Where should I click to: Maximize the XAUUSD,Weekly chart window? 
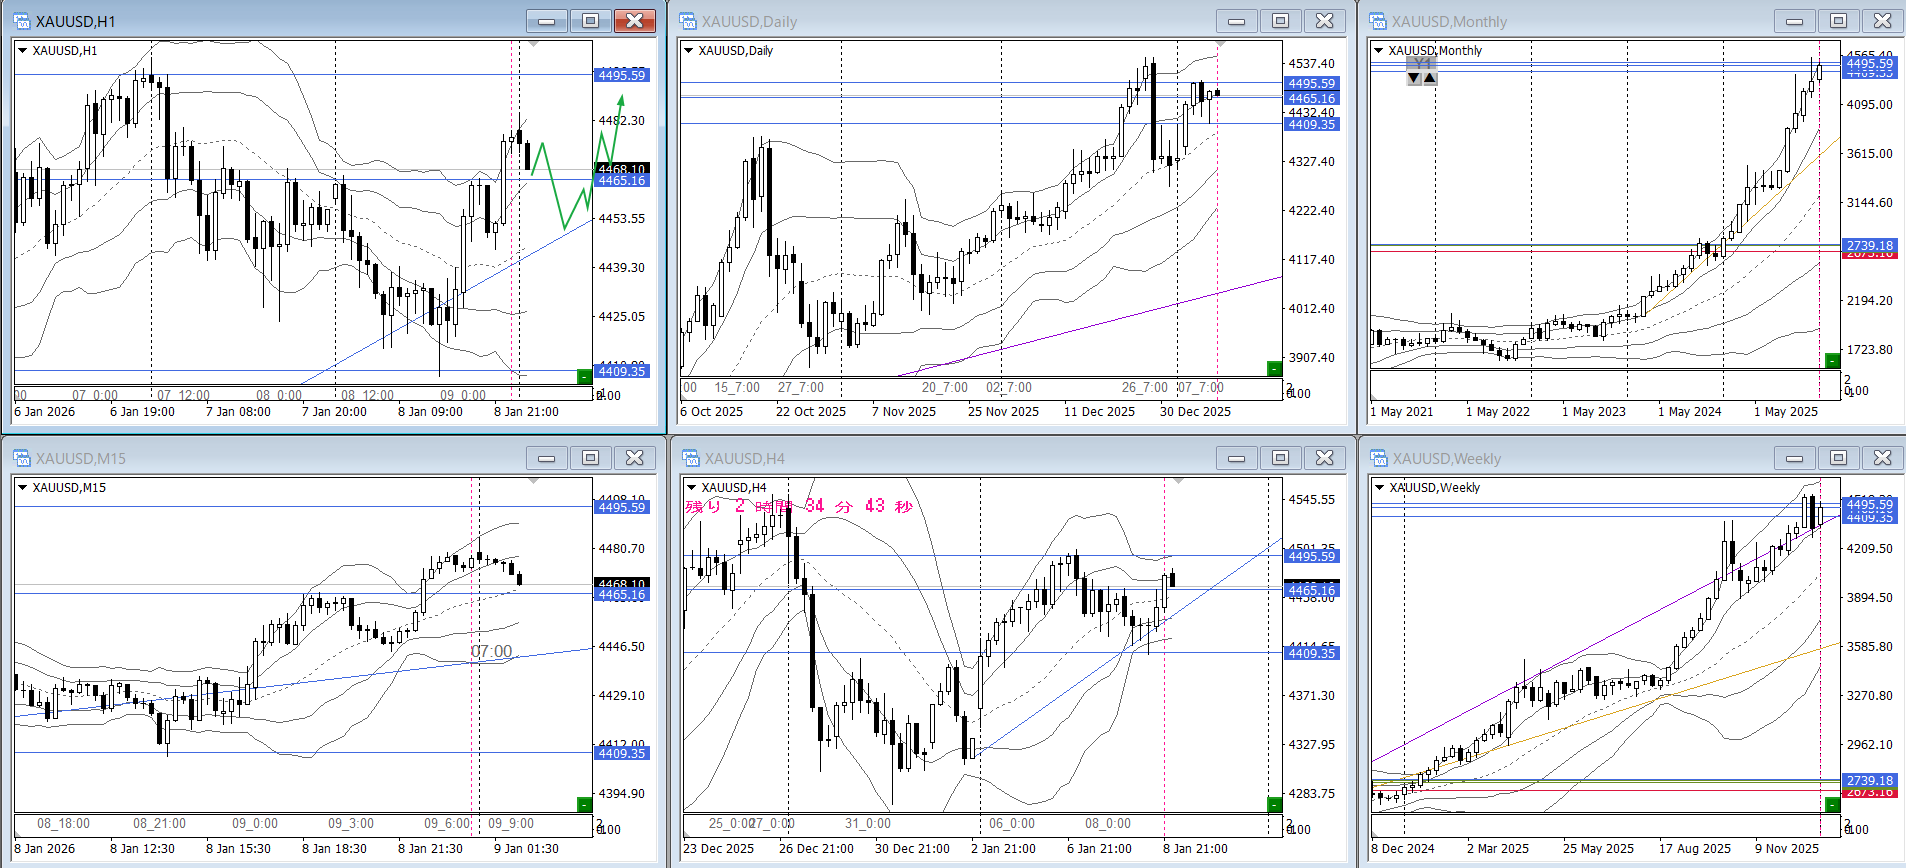point(1838,458)
